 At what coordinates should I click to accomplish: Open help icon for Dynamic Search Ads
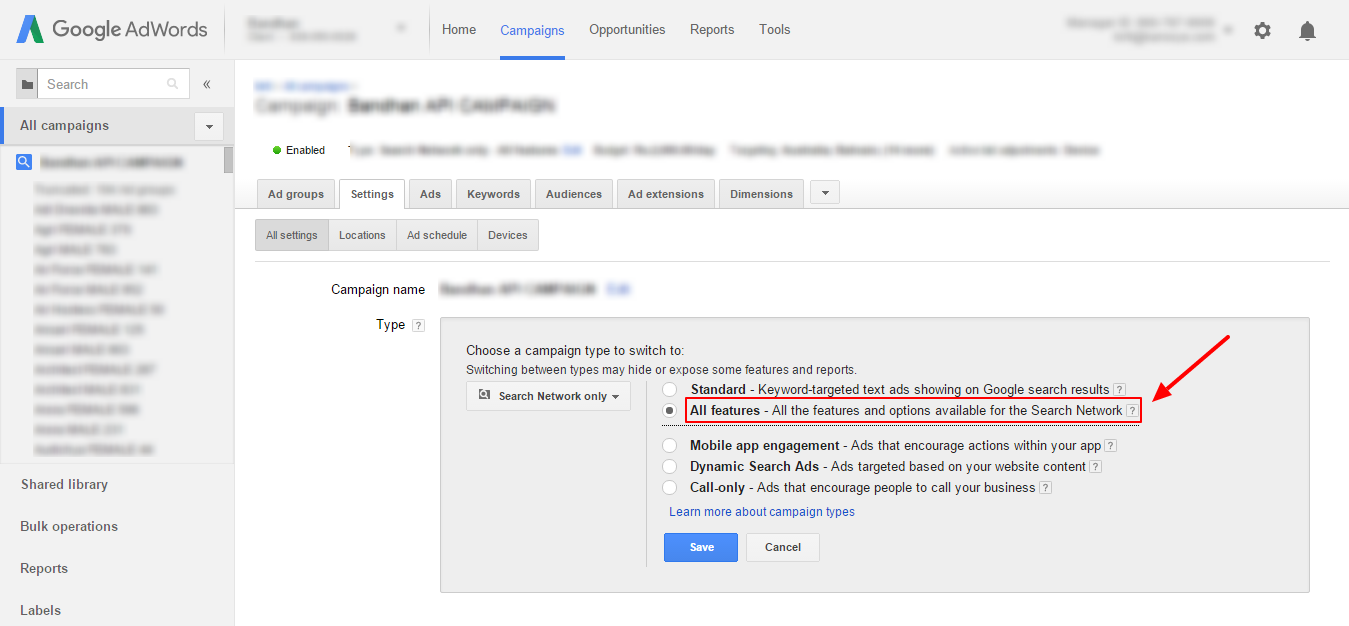coord(1096,467)
